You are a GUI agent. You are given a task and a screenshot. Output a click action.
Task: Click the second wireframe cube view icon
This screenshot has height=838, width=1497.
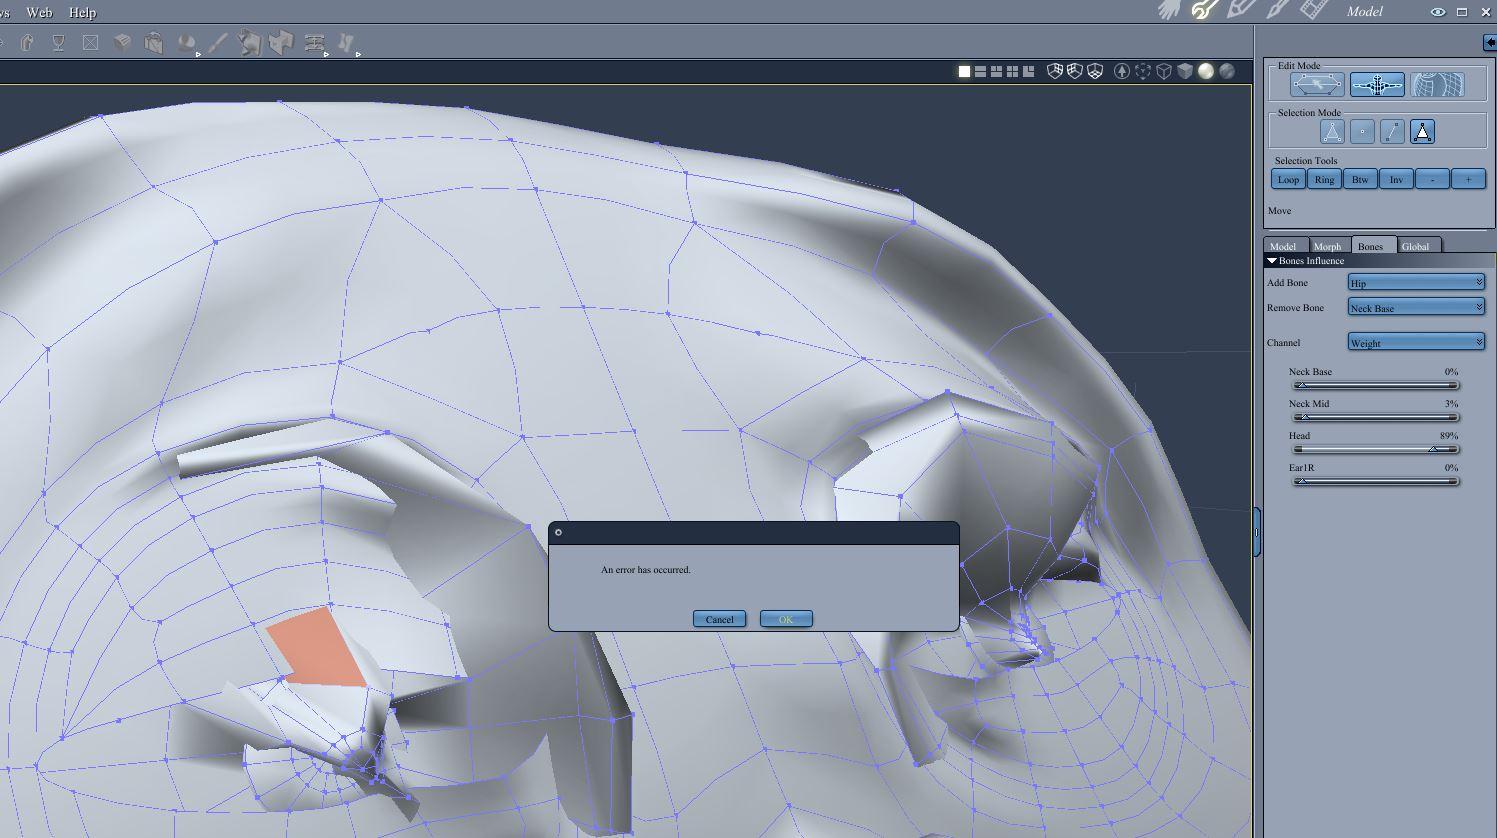coord(1075,71)
